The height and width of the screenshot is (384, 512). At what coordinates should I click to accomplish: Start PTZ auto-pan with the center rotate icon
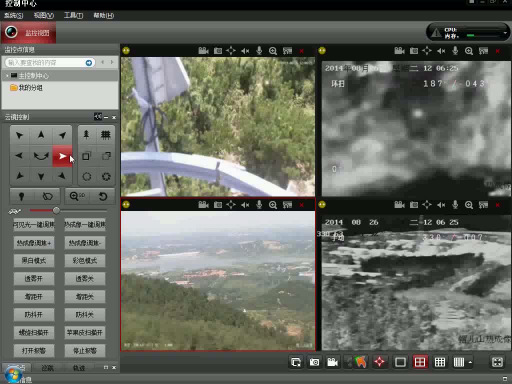click(41, 156)
